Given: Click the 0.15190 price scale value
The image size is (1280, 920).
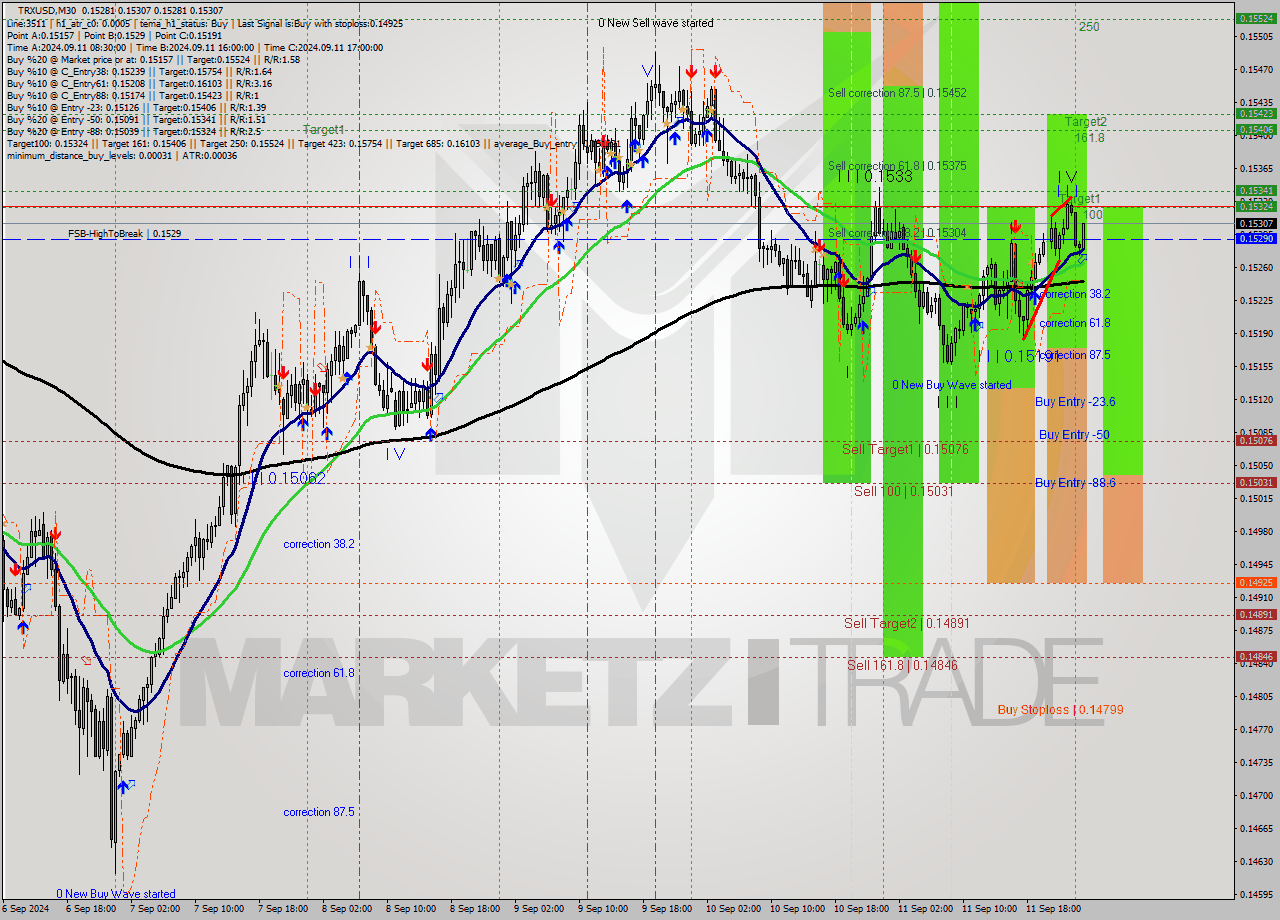Looking at the screenshot, I should click(1256, 334).
